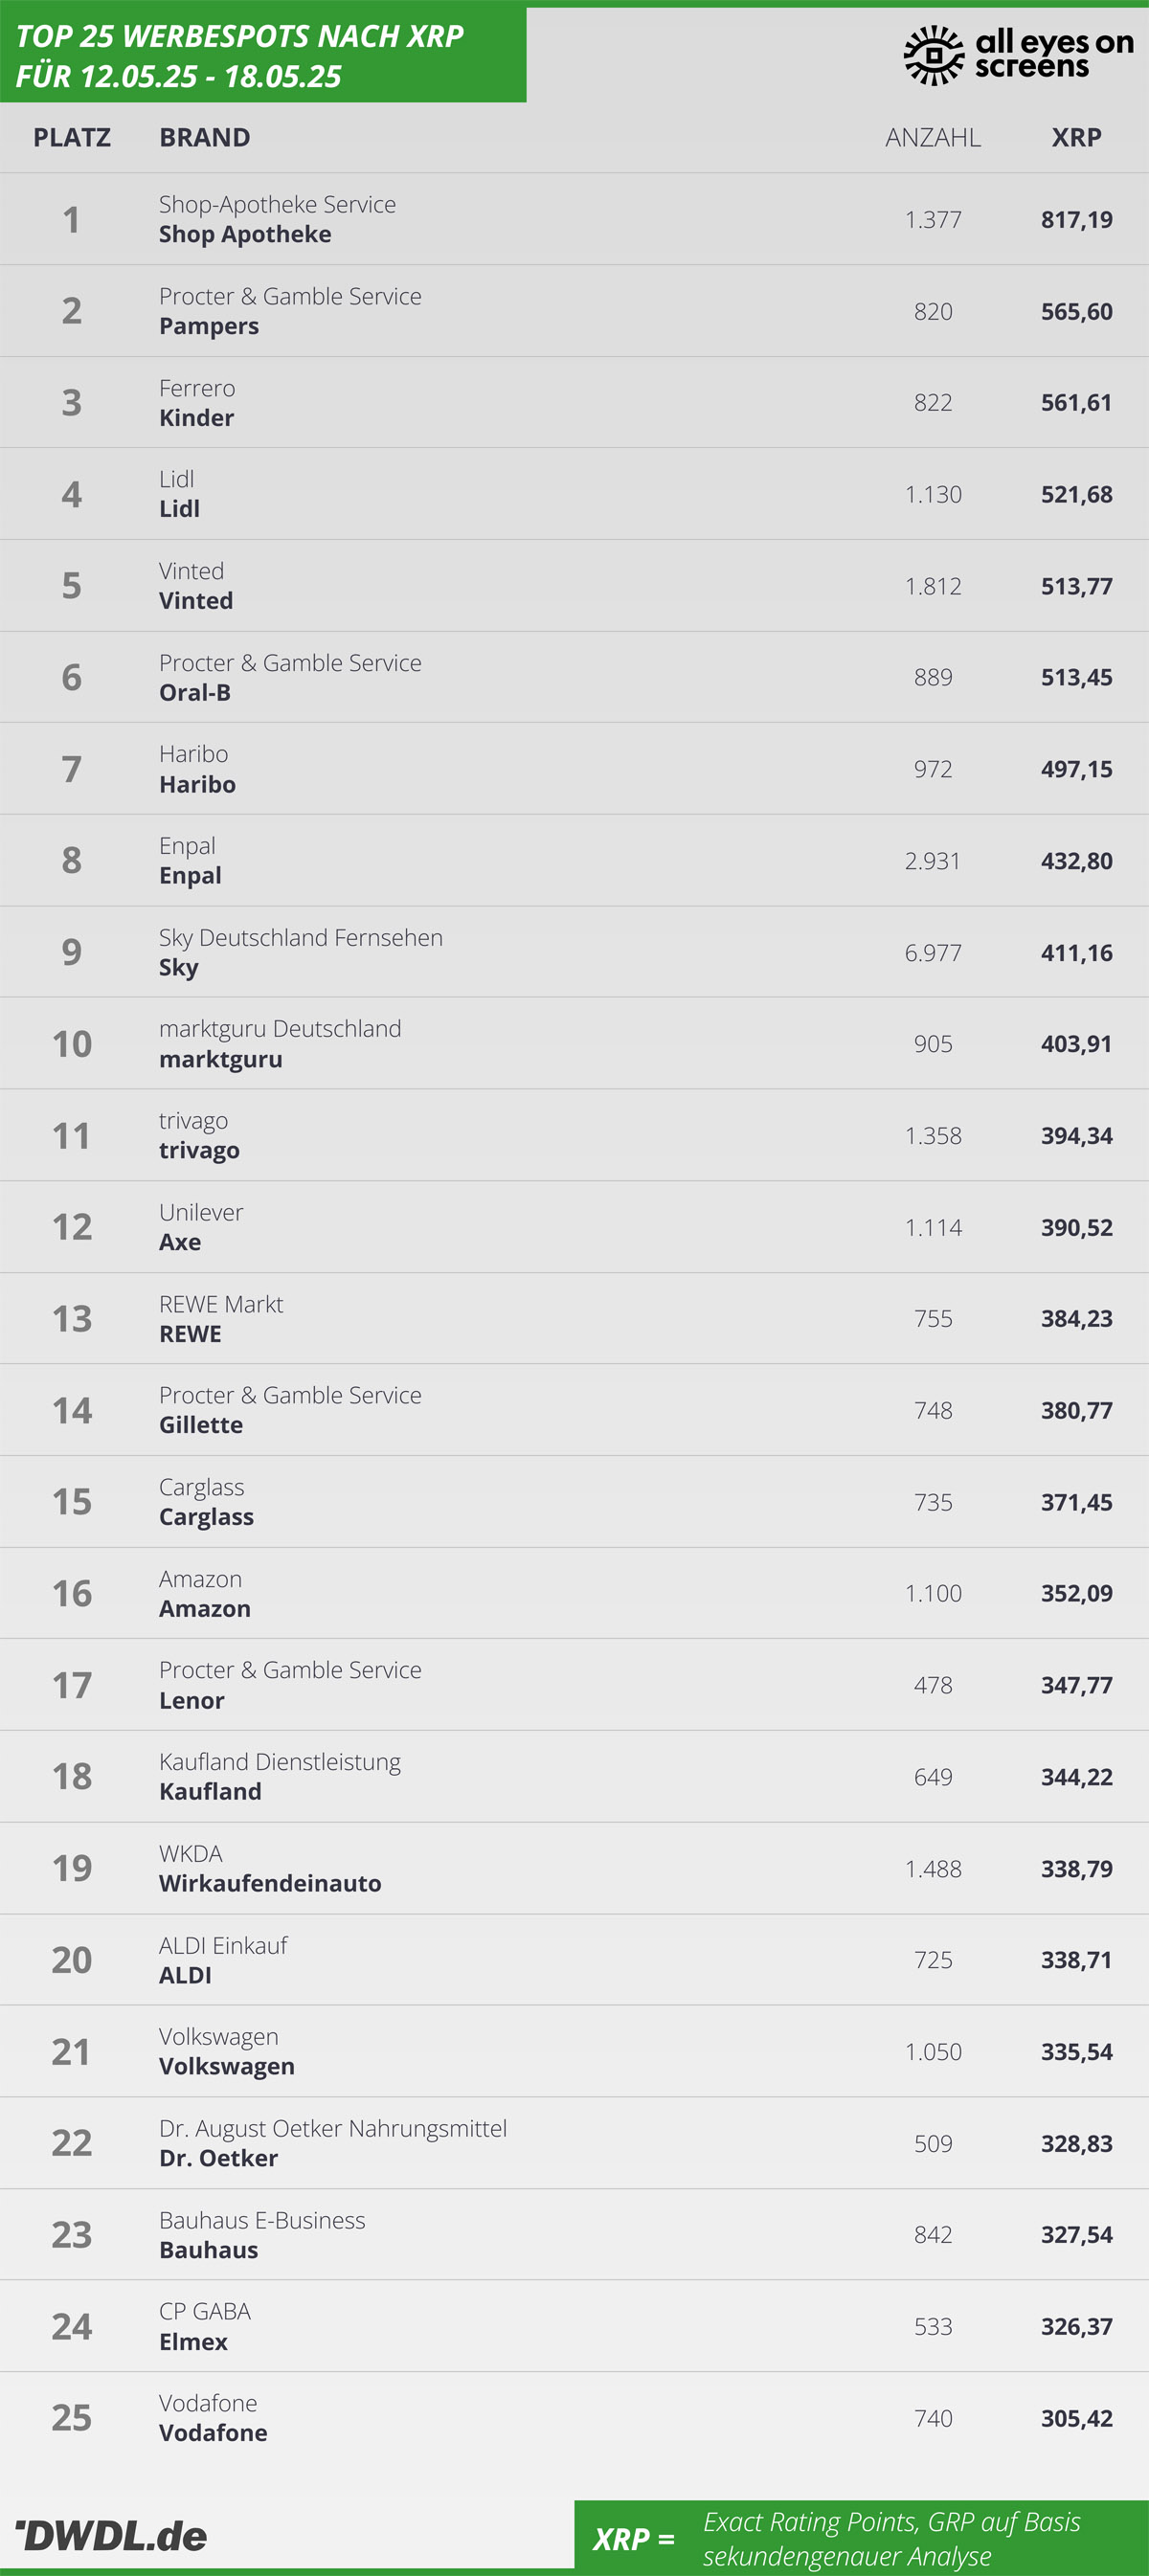Click the all eyes on screens eye logo
Viewport: 1149px width, 2576px height.
click(933, 56)
